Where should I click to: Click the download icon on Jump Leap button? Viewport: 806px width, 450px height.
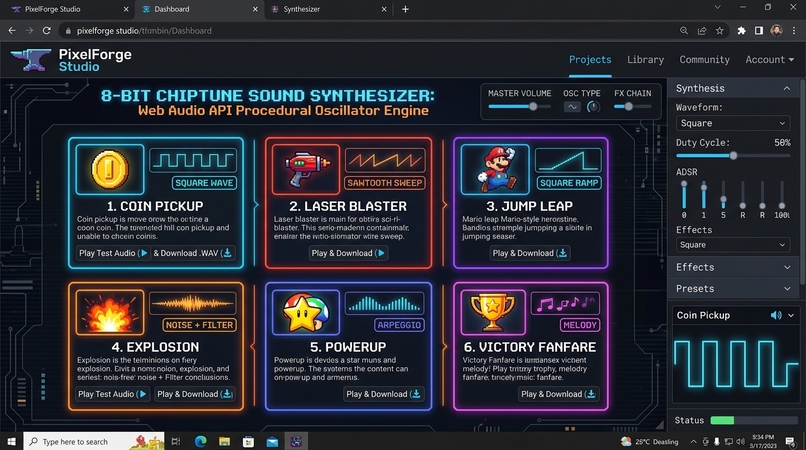(562, 253)
